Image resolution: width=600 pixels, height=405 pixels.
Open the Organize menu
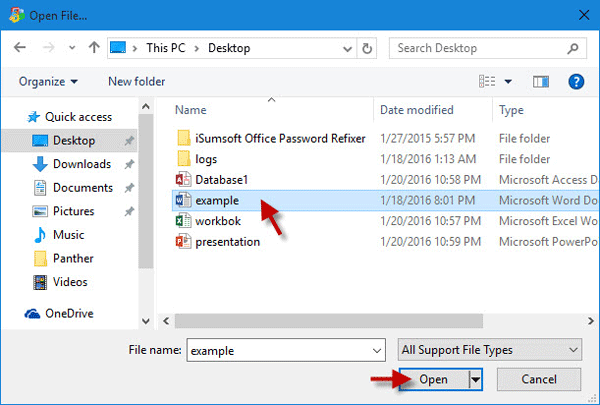pos(48,82)
